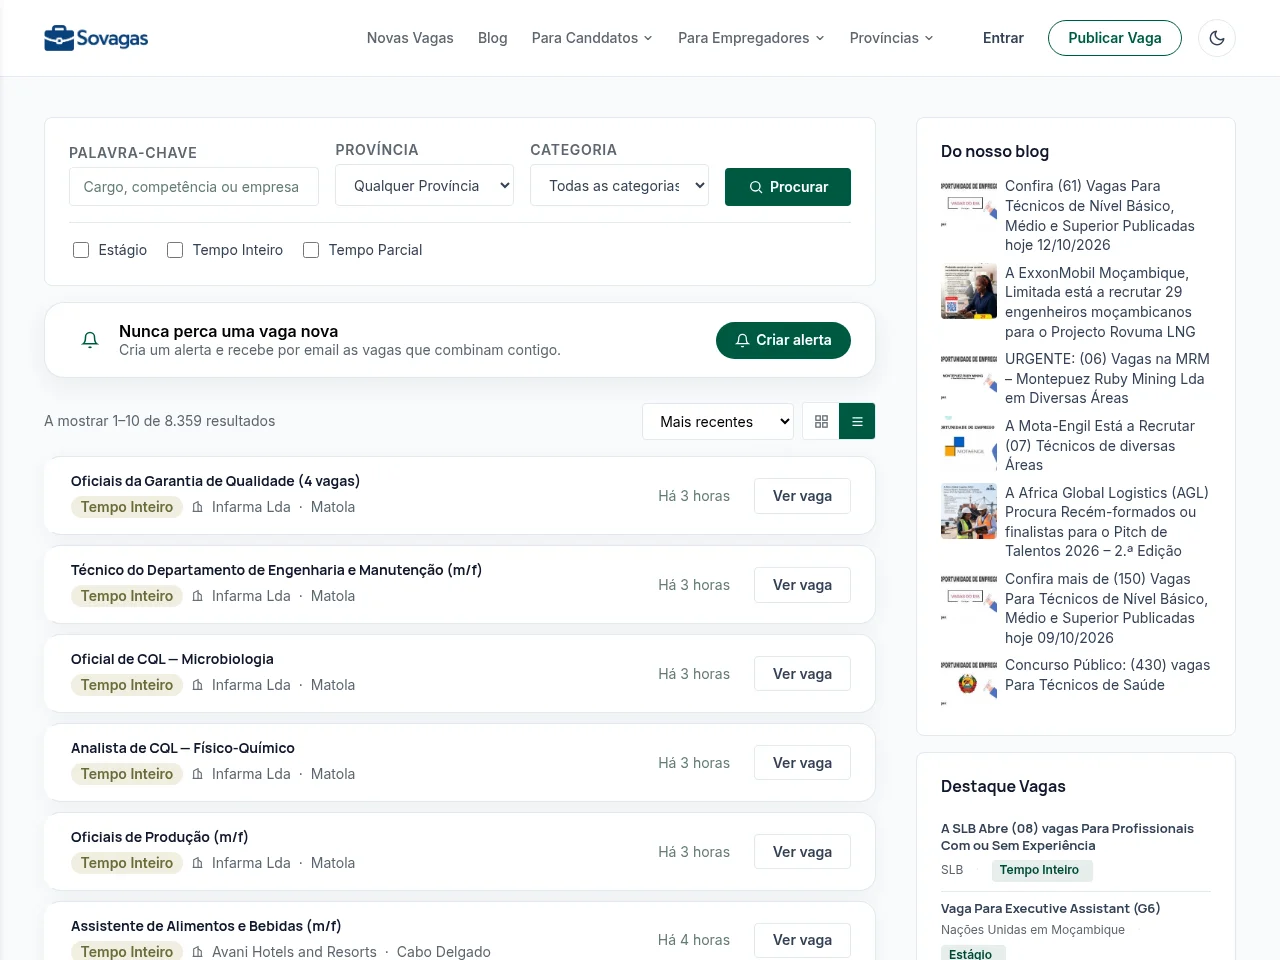
Task: Expand the Todas as categorias dropdown
Action: (619, 186)
